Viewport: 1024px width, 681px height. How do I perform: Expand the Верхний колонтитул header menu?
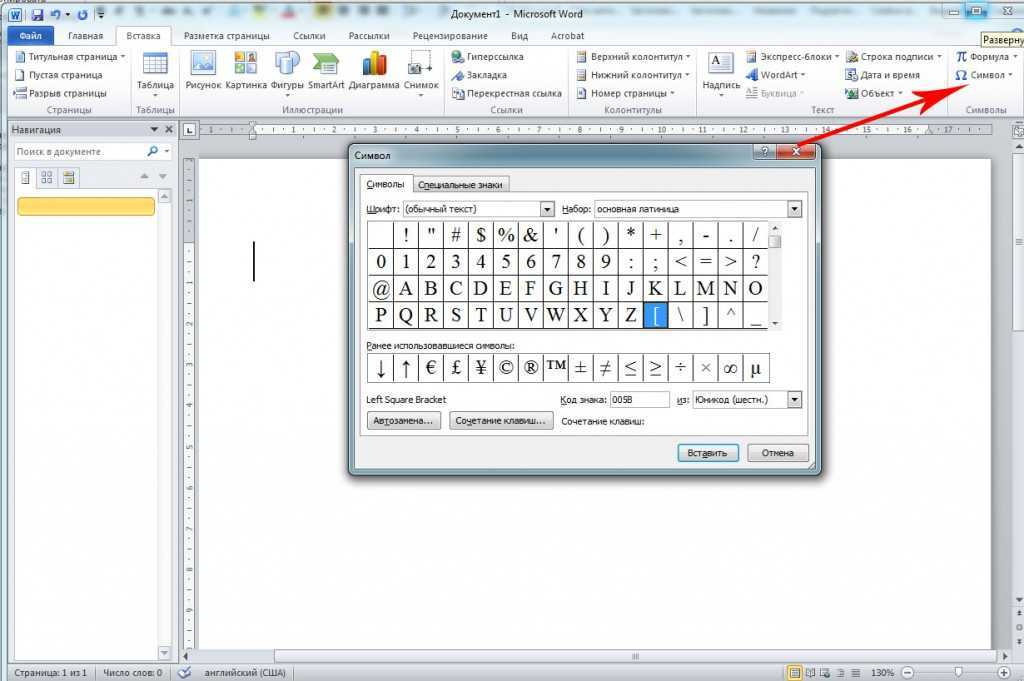tap(633, 57)
